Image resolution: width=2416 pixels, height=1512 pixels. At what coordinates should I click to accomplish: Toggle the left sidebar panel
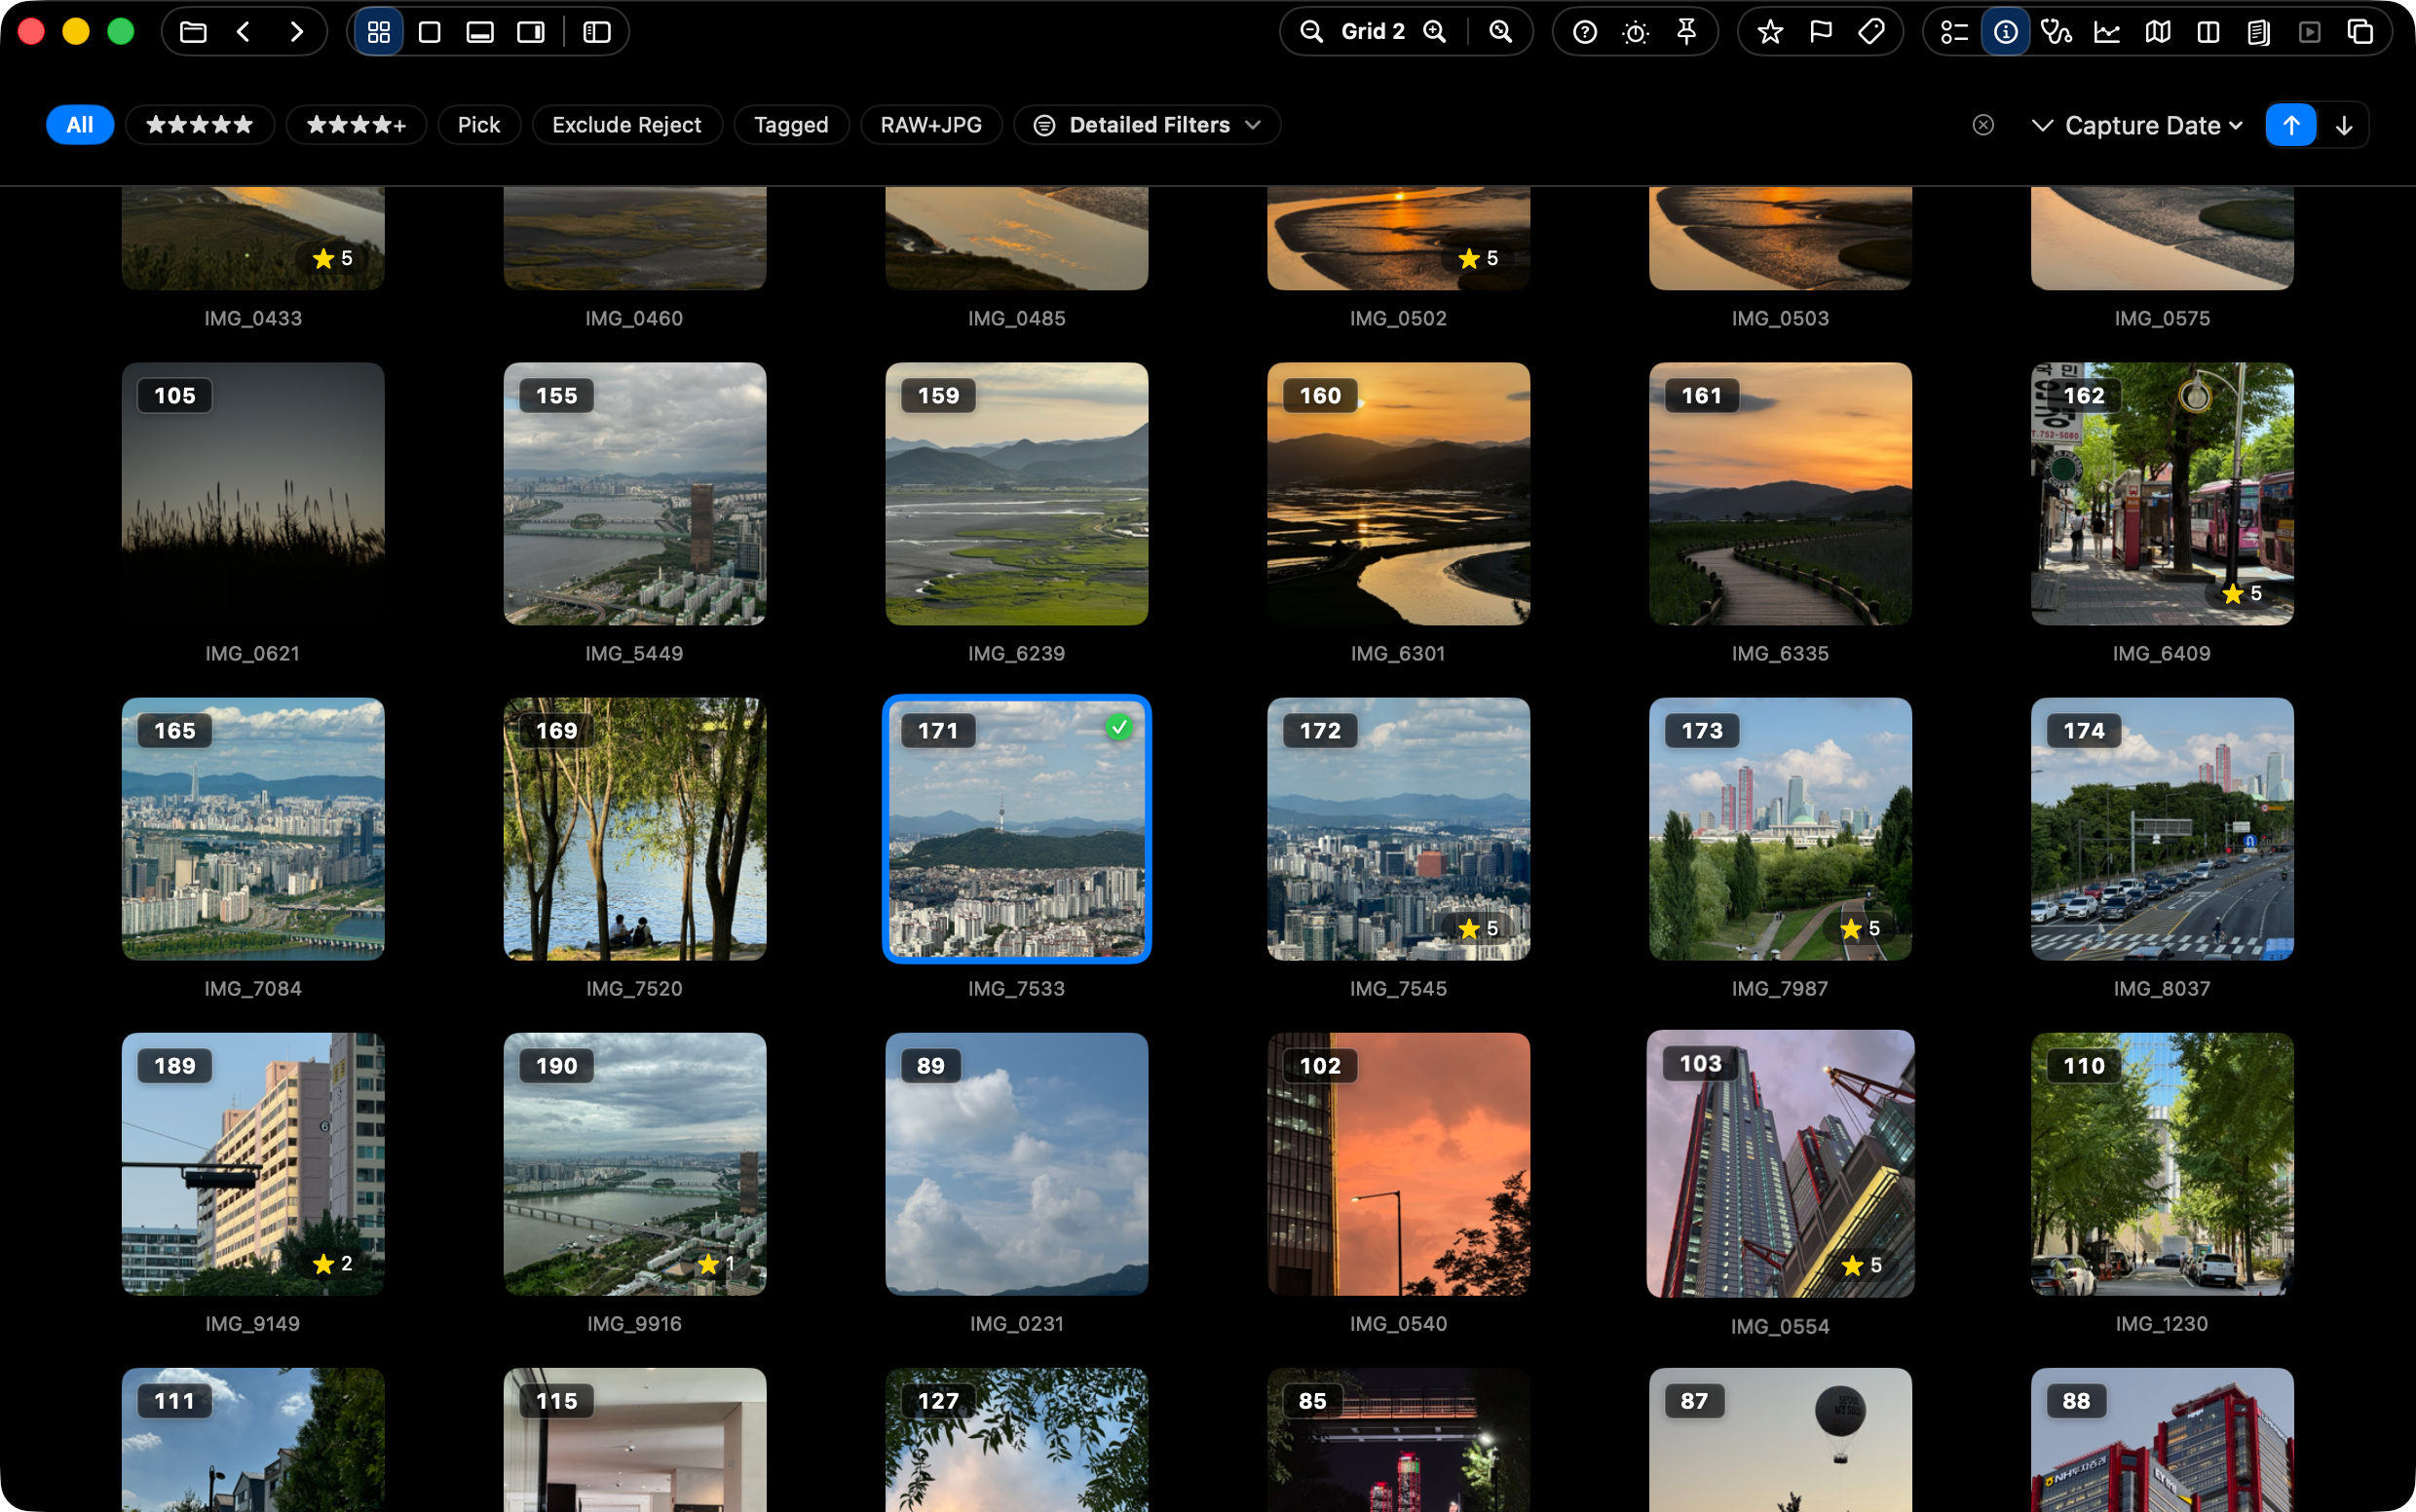[597, 32]
